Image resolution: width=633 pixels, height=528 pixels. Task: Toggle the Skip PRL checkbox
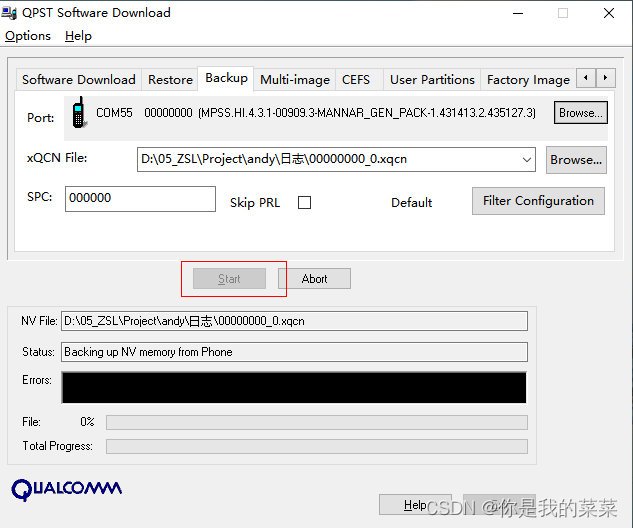tap(304, 202)
